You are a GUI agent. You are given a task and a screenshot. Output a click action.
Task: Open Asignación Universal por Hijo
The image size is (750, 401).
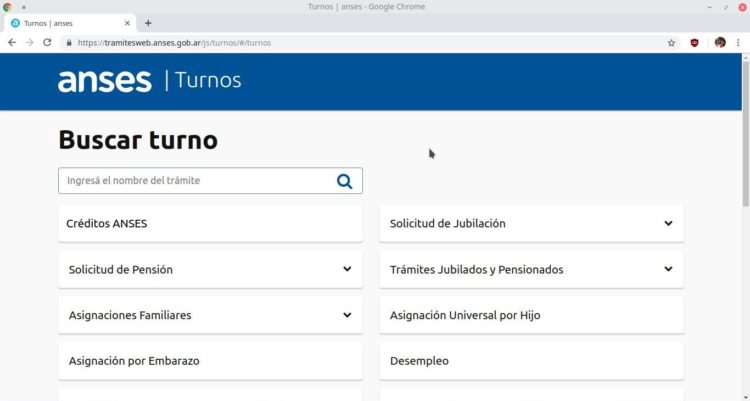[531, 315]
